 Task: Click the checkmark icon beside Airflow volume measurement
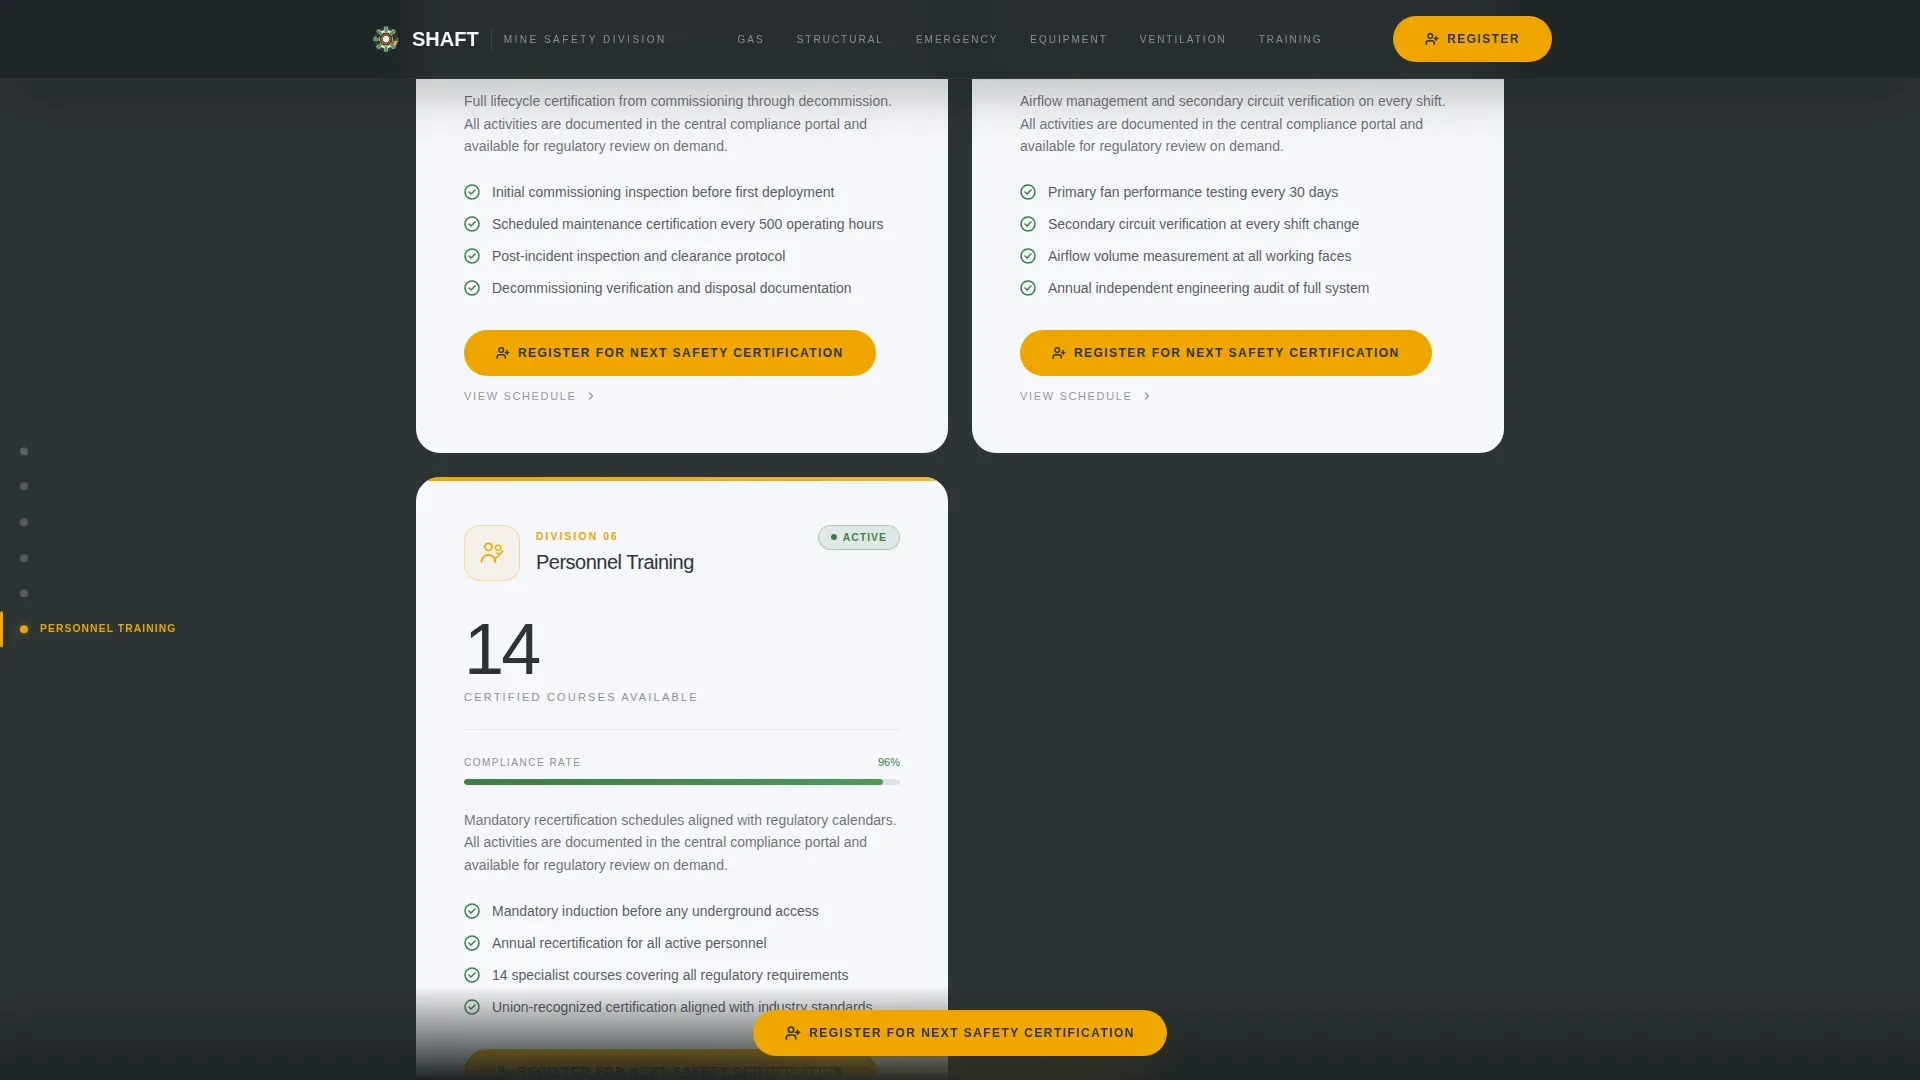1028,256
